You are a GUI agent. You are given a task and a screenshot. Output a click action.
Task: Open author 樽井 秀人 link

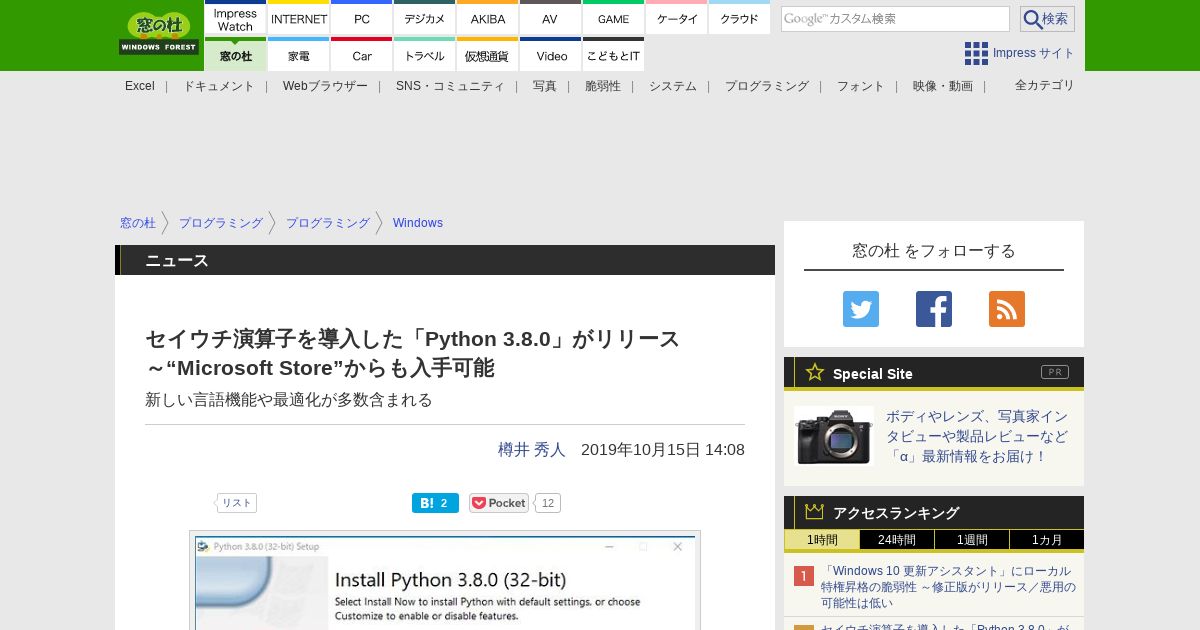tap(532, 450)
